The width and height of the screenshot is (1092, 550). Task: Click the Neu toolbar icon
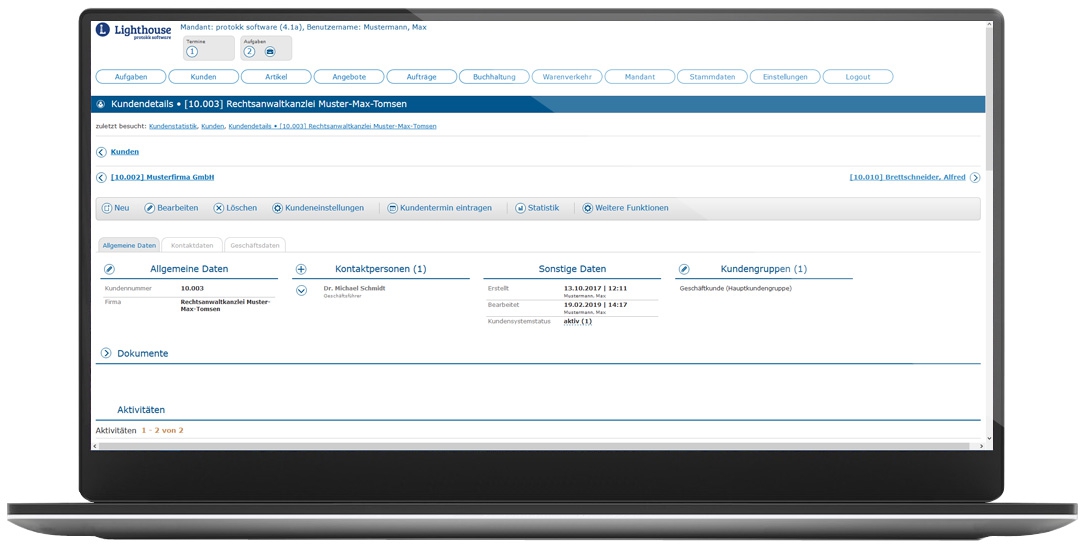[x=107, y=208]
